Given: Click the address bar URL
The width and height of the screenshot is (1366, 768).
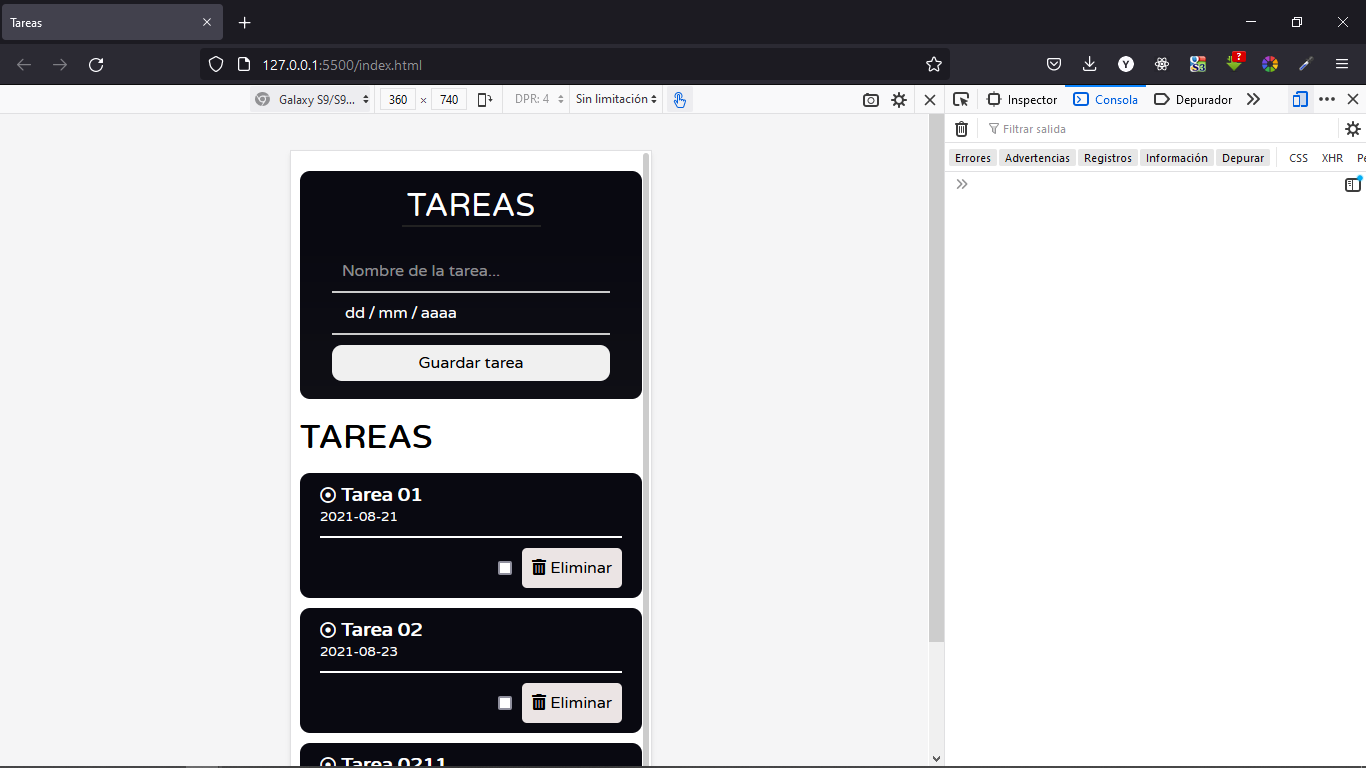Looking at the screenshot, I should 342,65.
